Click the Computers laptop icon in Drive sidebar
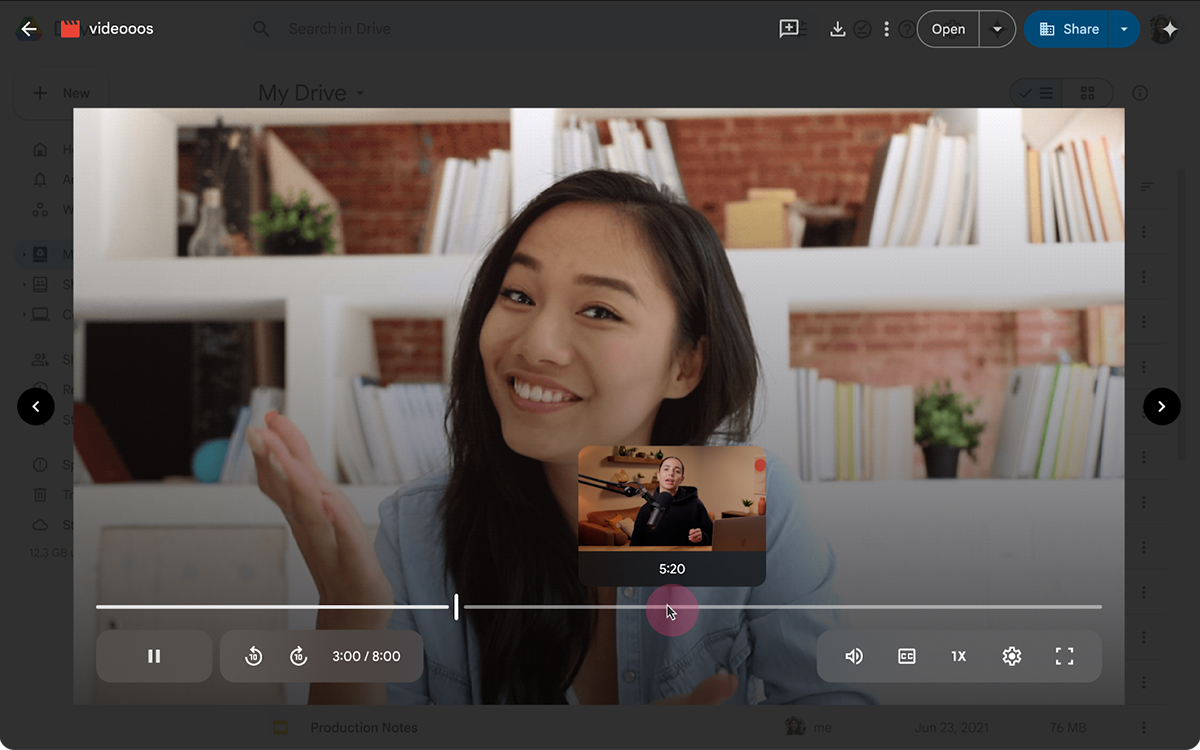Screen dimensions: 1200x750 click(40, 314)
